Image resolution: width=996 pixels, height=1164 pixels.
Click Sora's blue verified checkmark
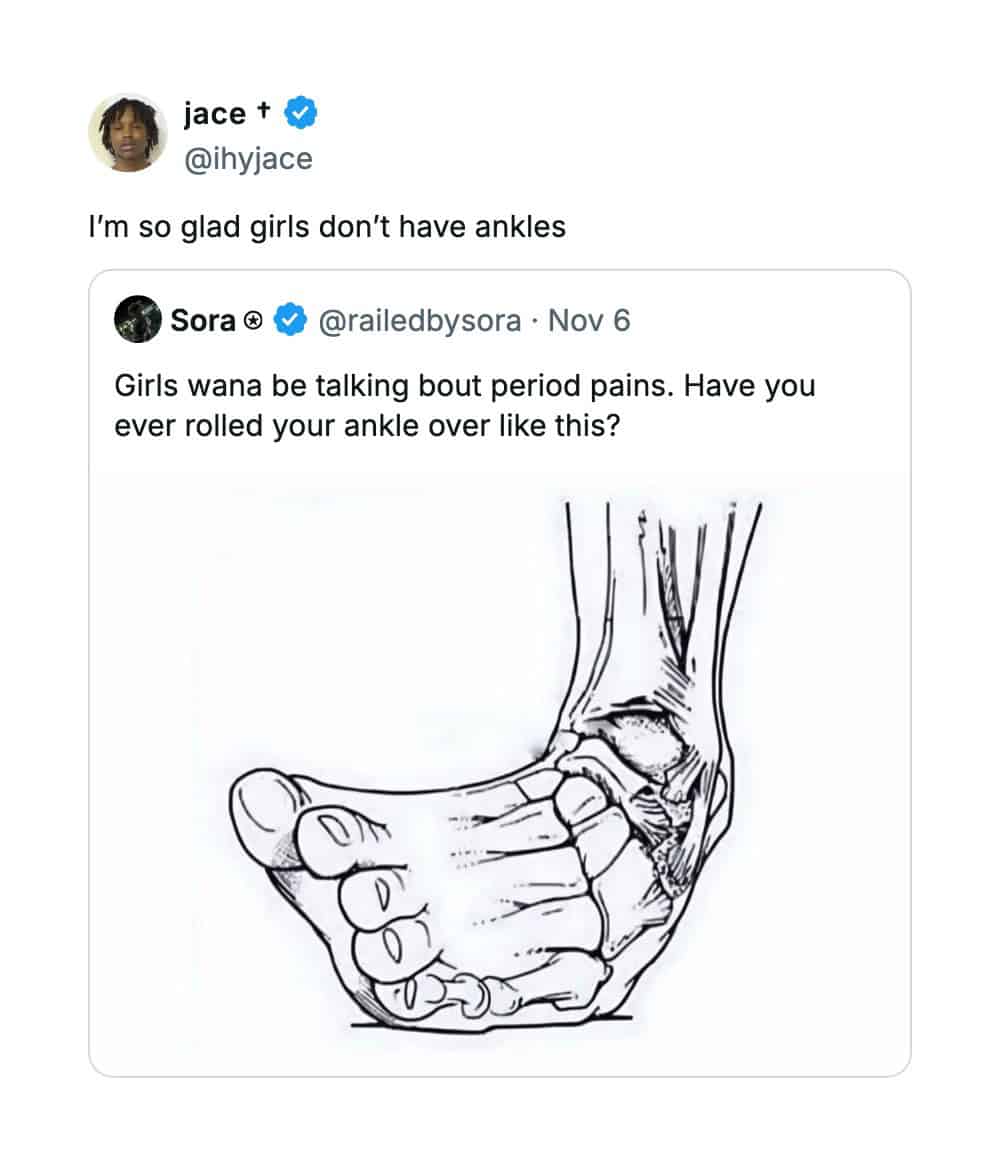point(290,320)
